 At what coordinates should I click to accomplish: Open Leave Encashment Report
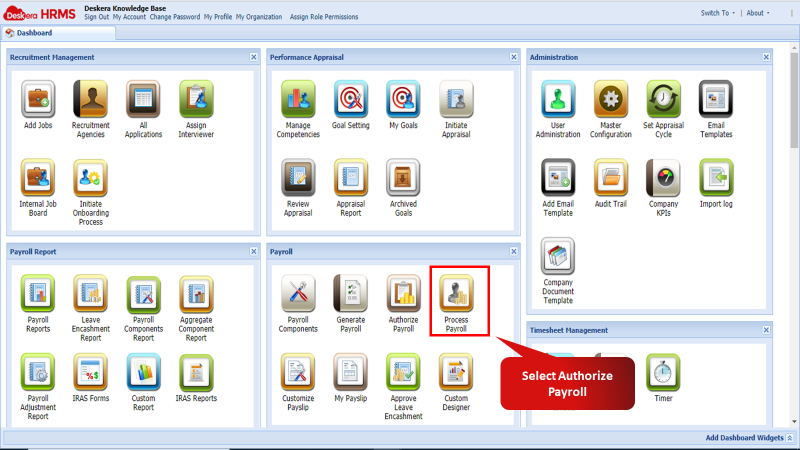point(91,293)
